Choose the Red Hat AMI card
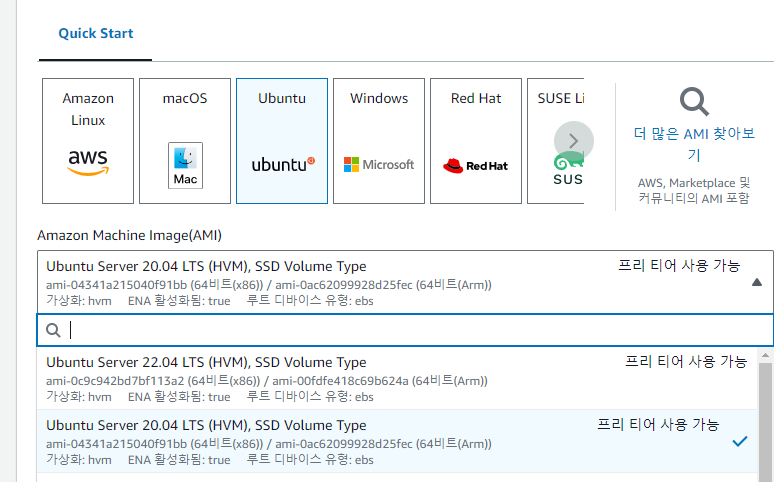Viewport: 774px width, 482px height. 476,141
